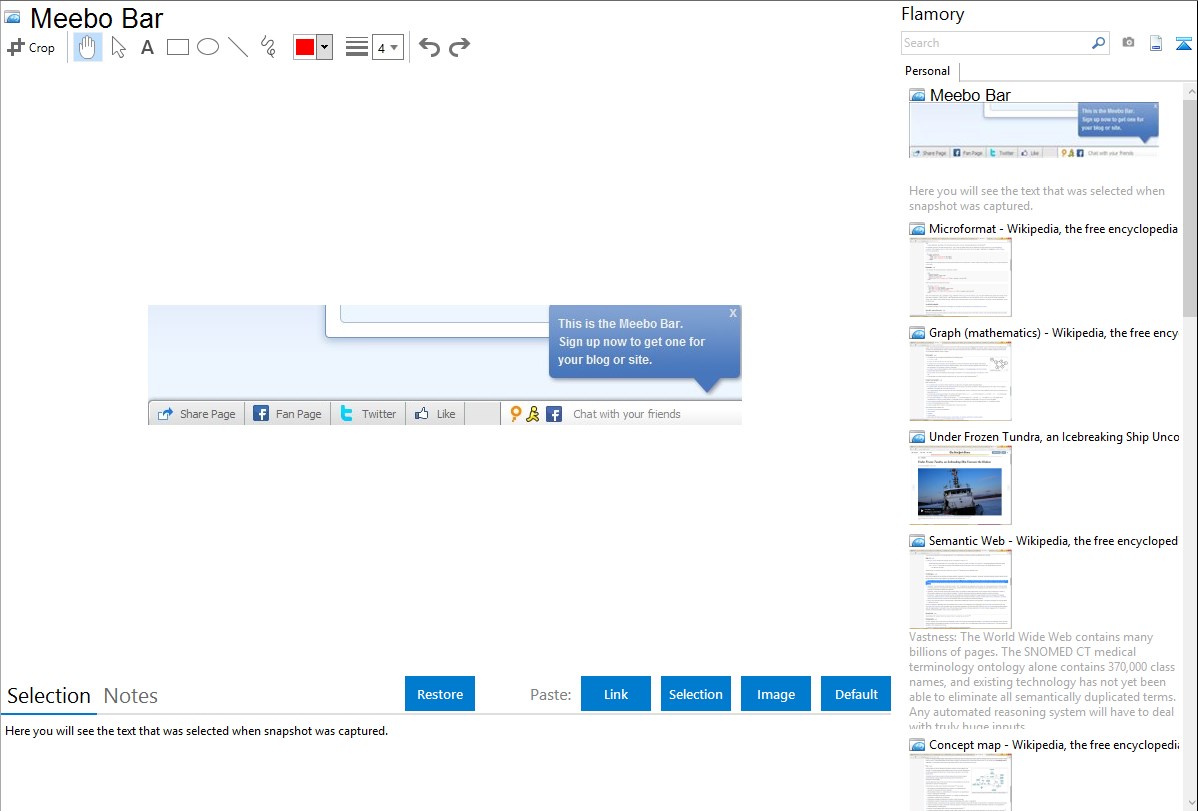The width and height of the screenshot is (1198, 811).
Task: Click the yellow location pin icon in Meebo bar
Action: click(515, 414)
